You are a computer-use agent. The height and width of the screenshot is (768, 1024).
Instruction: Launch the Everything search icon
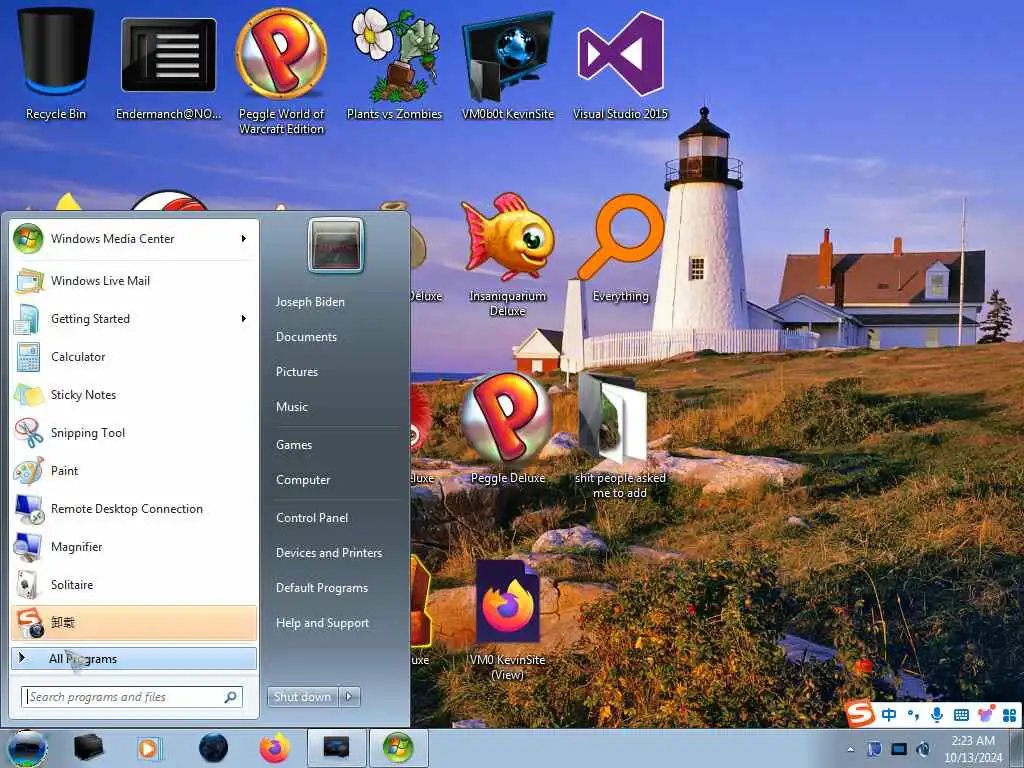click(x=620, y=248)
